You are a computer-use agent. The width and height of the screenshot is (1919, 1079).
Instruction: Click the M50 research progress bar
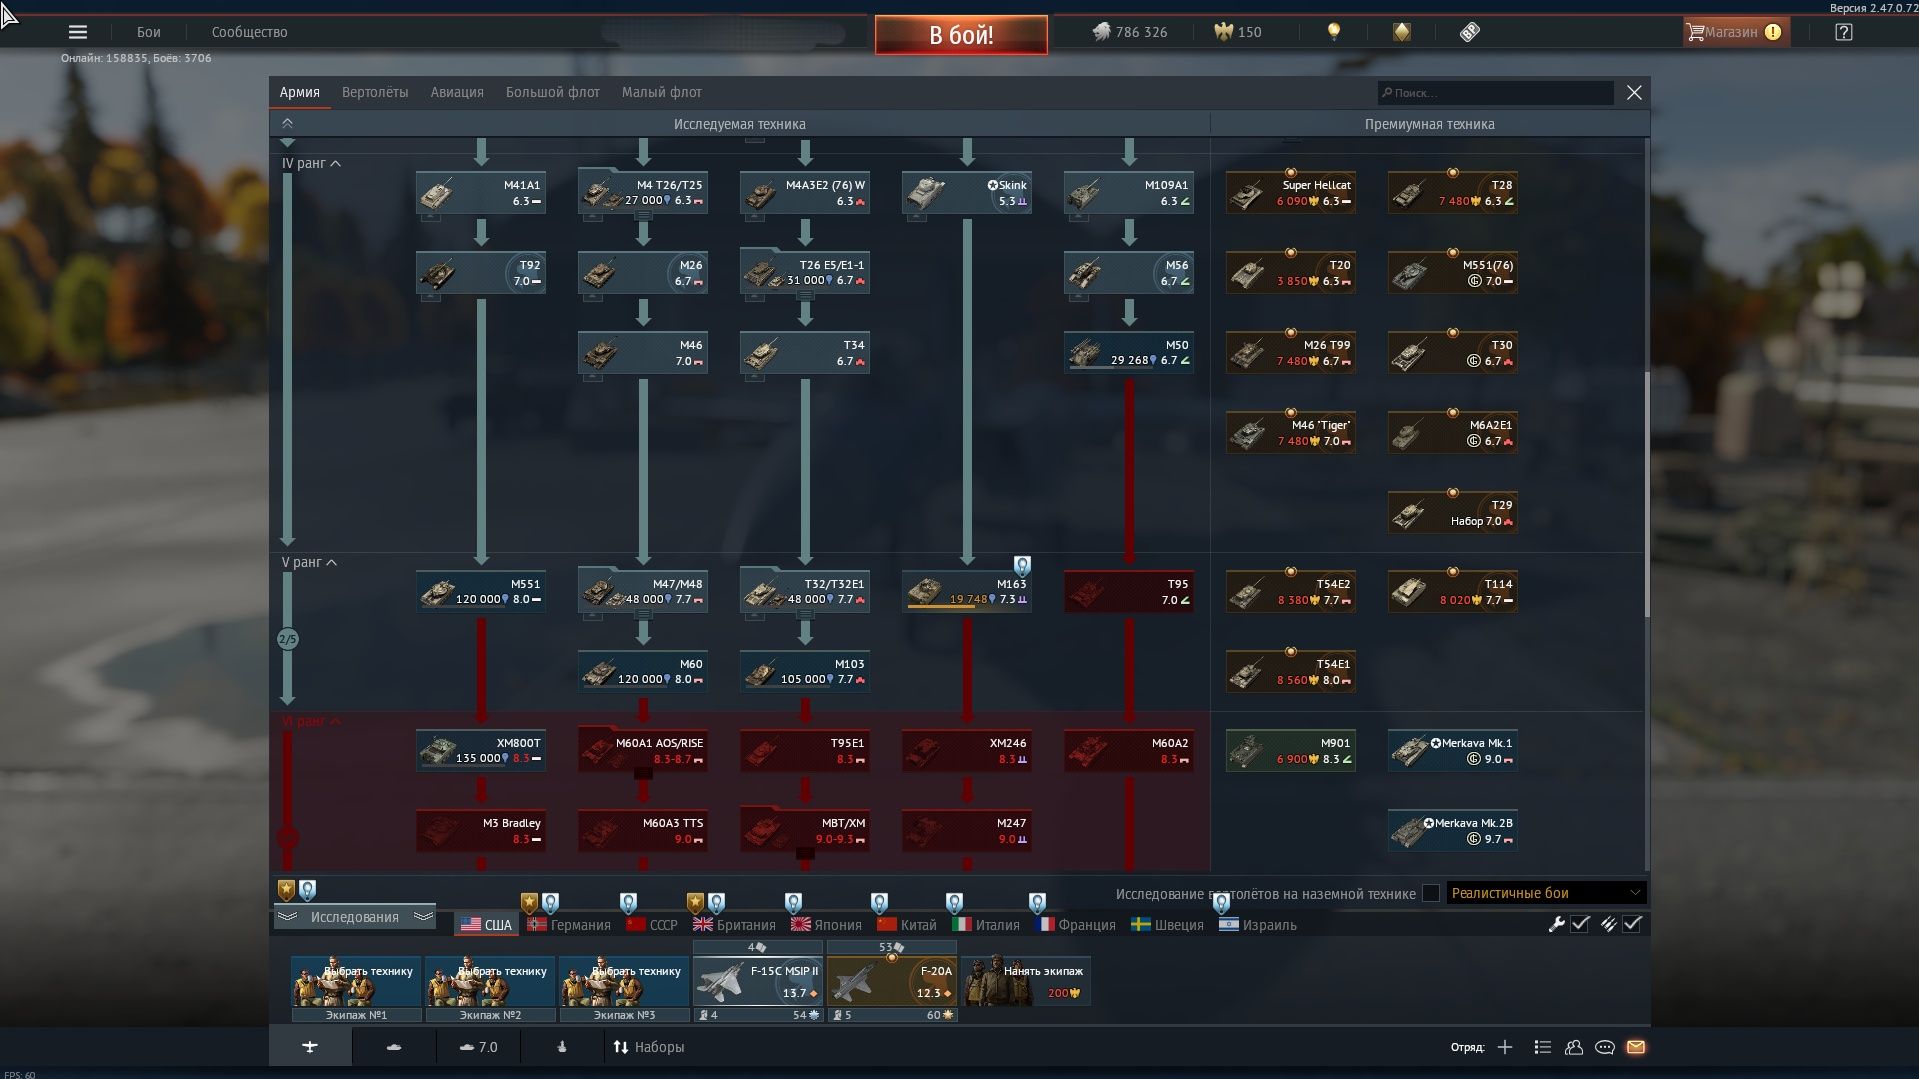pos(1110,368)
